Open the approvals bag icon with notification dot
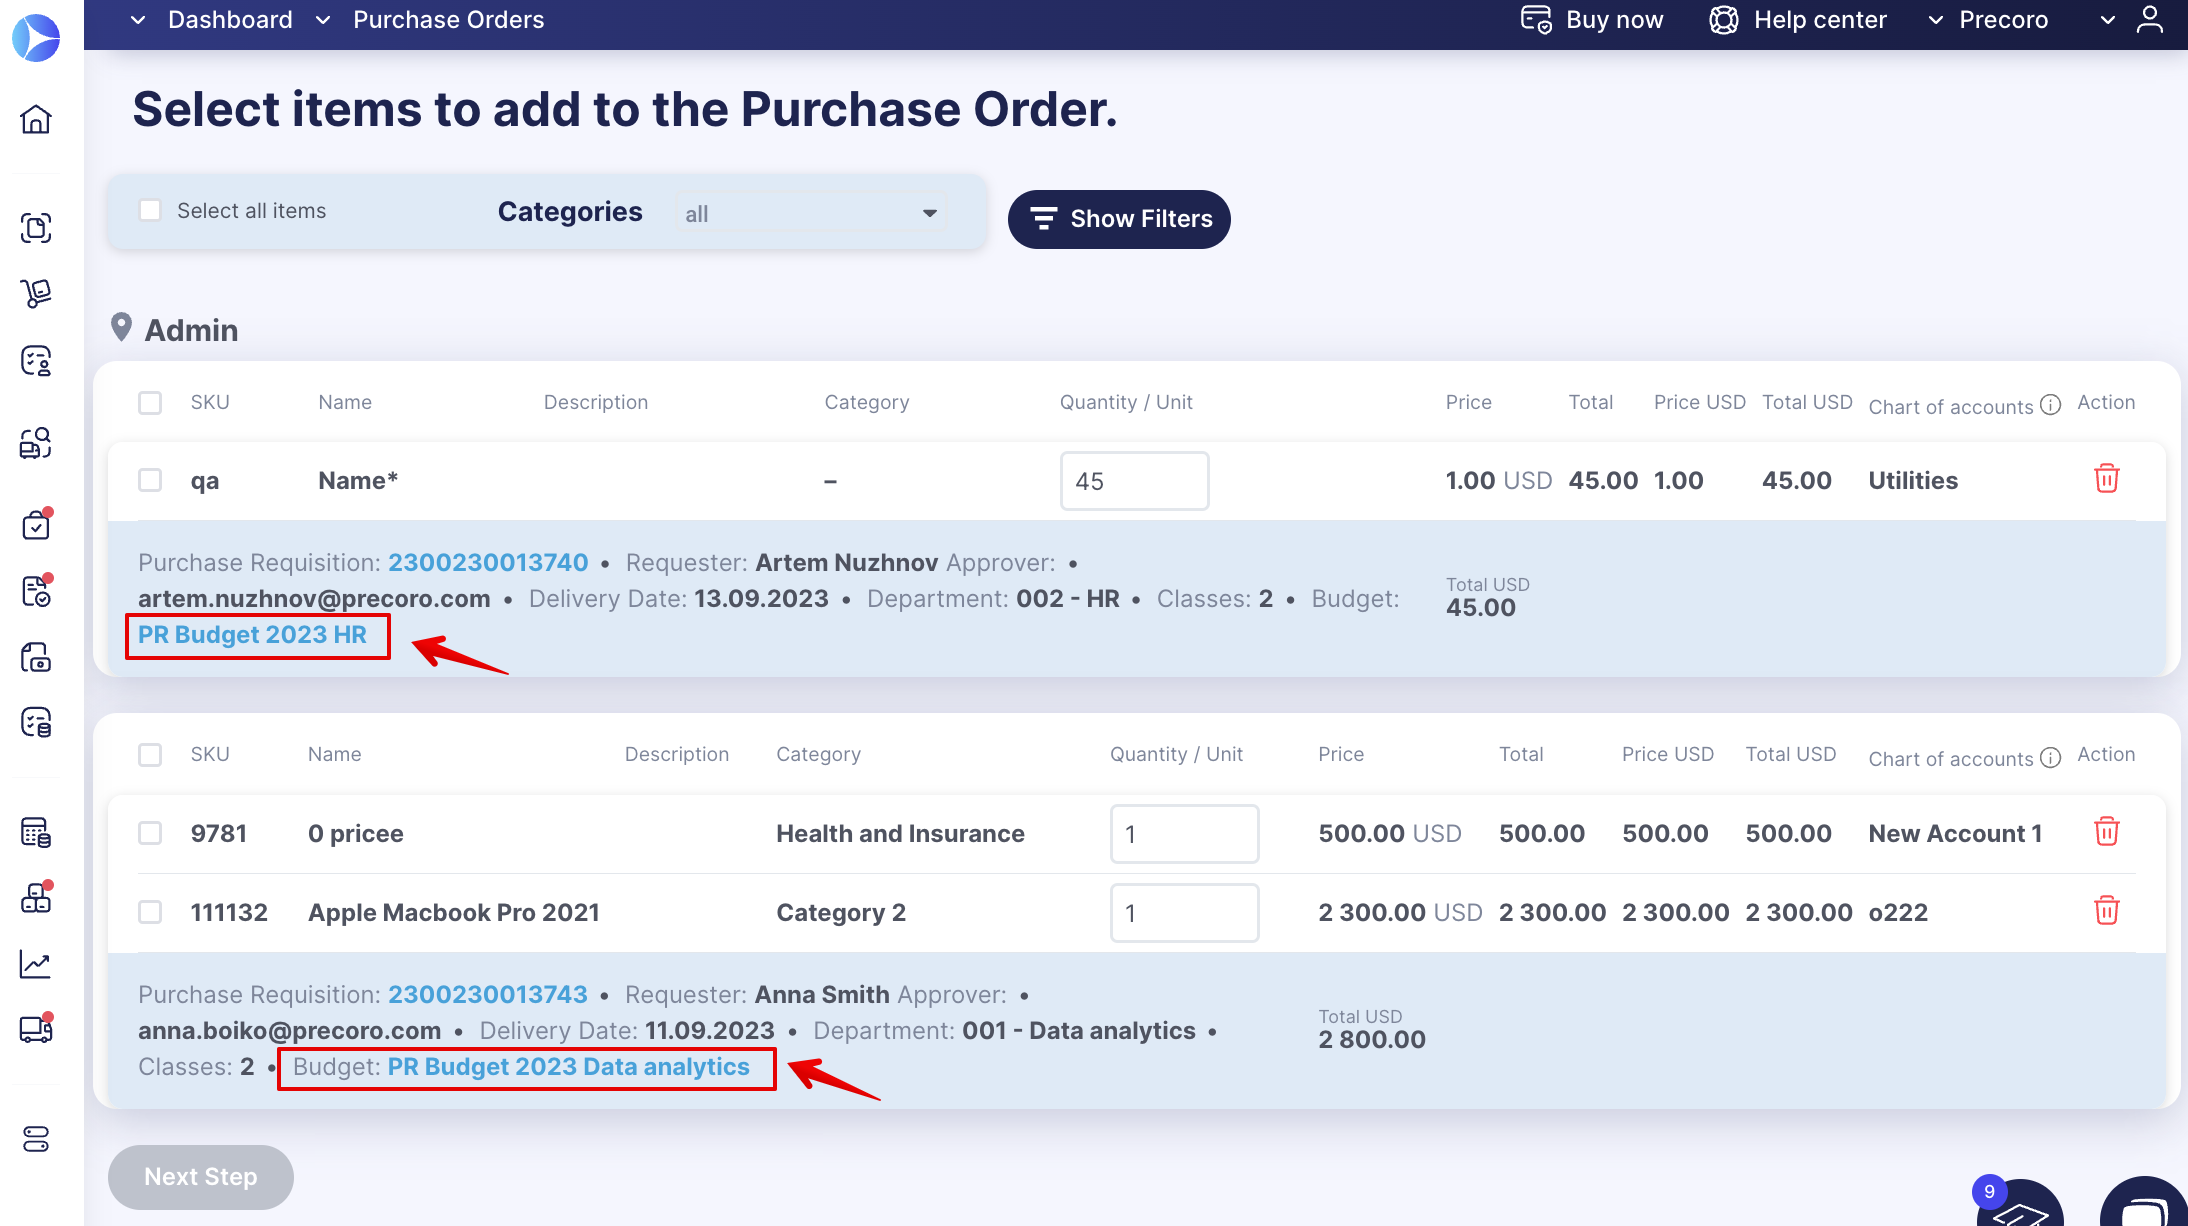2188x1226 pixels. pyautogui.click(x=36, y=523)
